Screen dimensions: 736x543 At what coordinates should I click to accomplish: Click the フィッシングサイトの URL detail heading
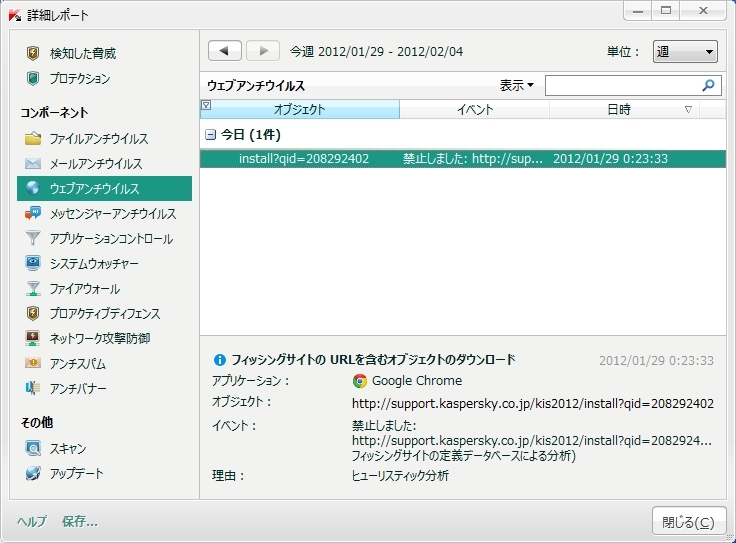coord(373,360)
